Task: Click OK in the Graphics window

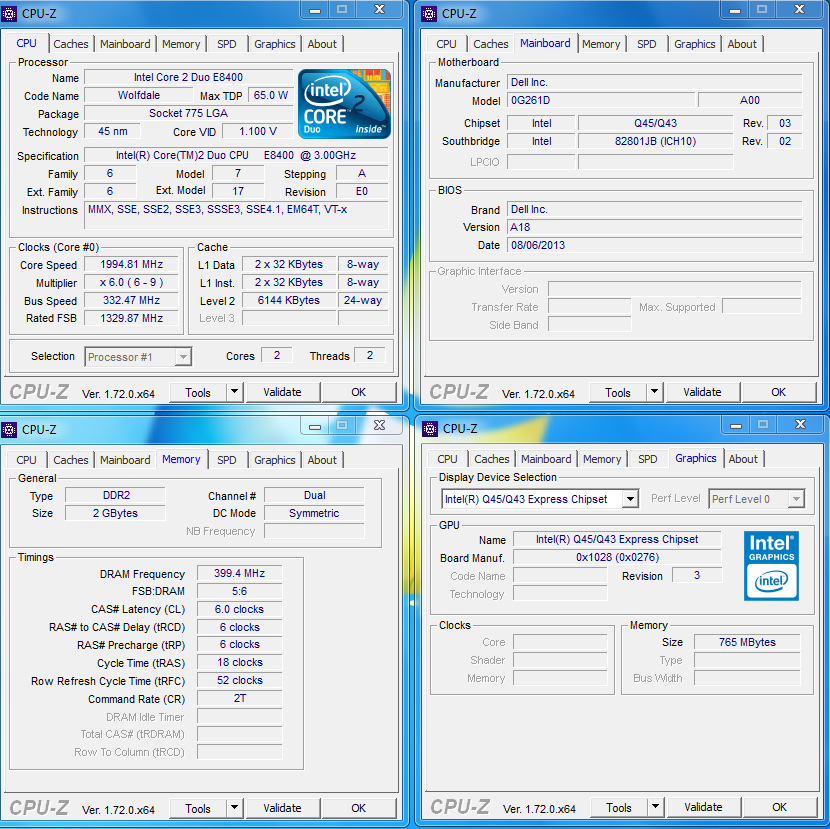Action: point(779,807)
